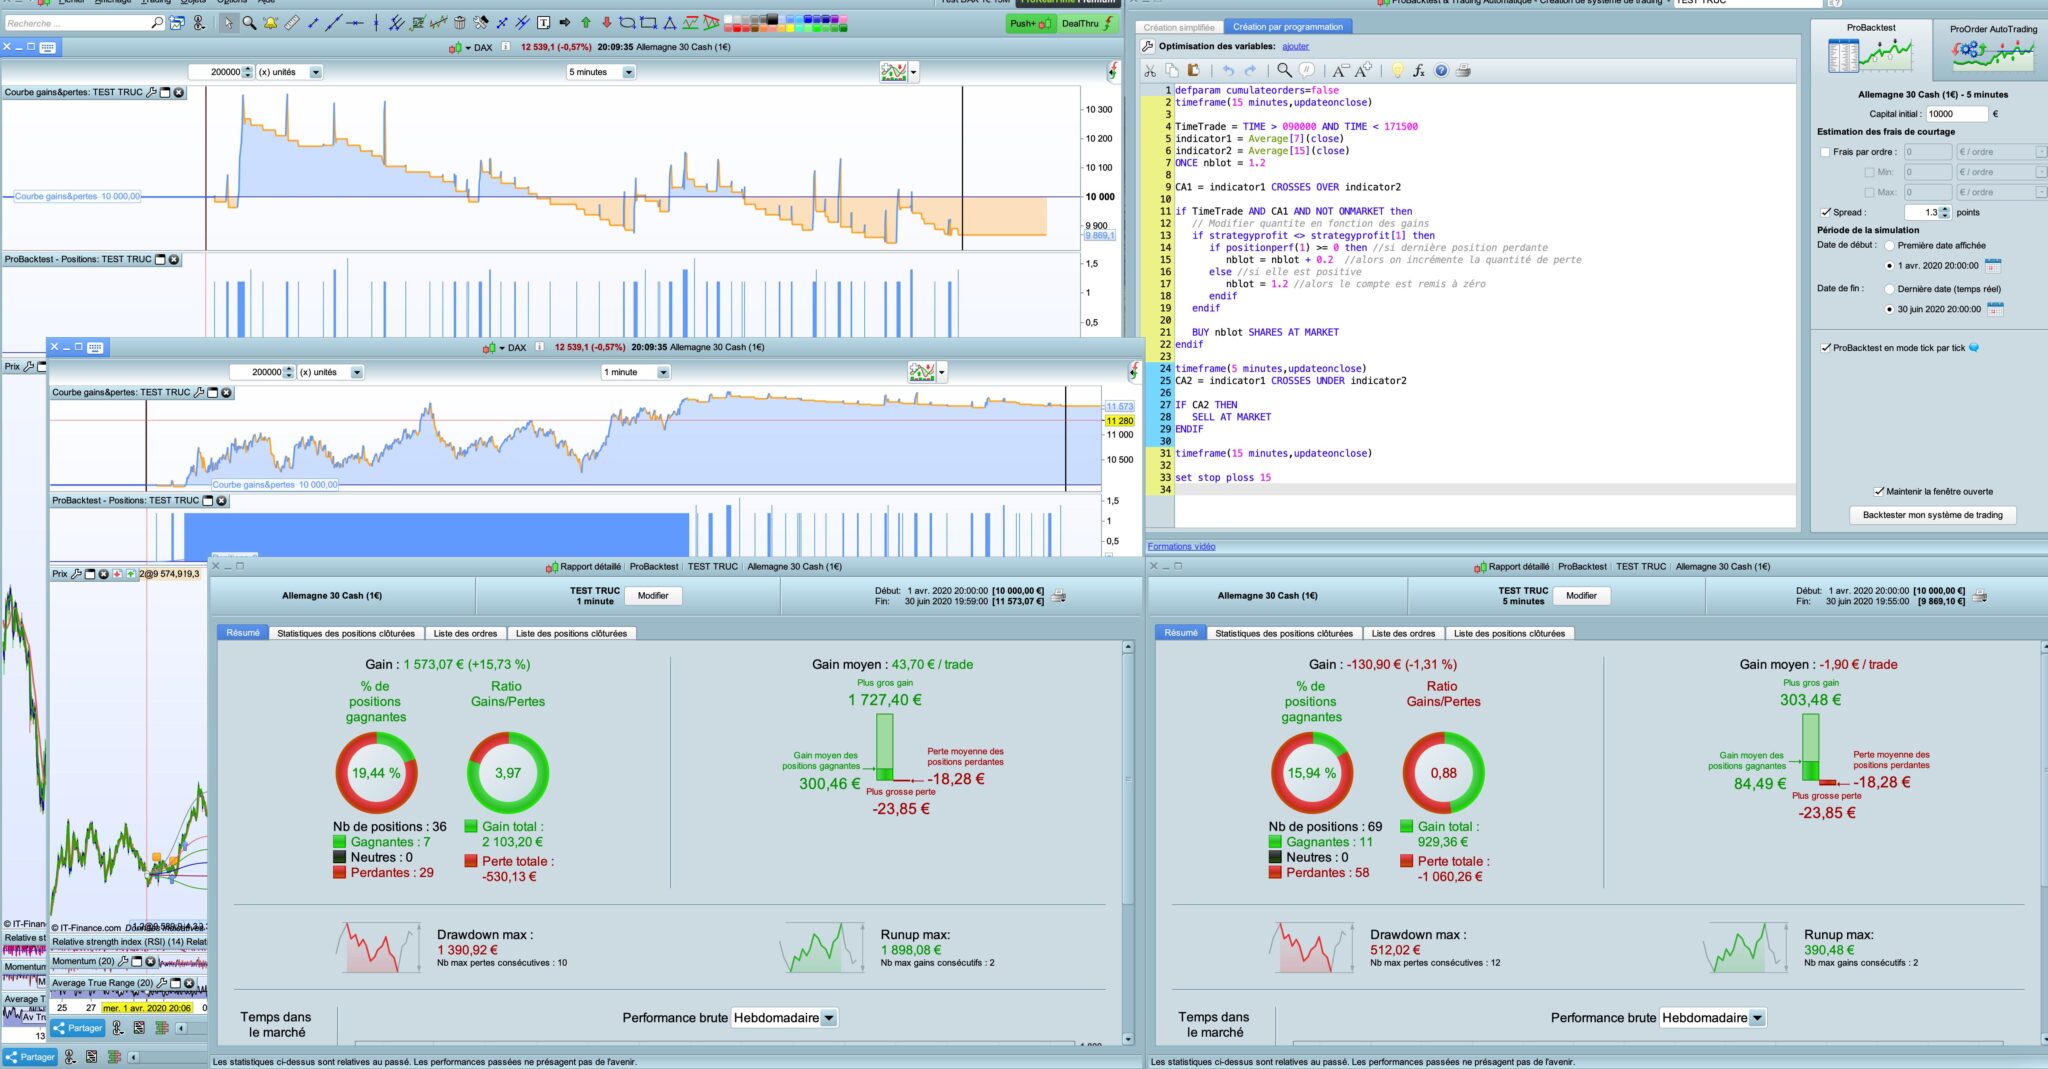
Task: Enable the Frais par ordre checkbox
Action: coord(1825,152)
